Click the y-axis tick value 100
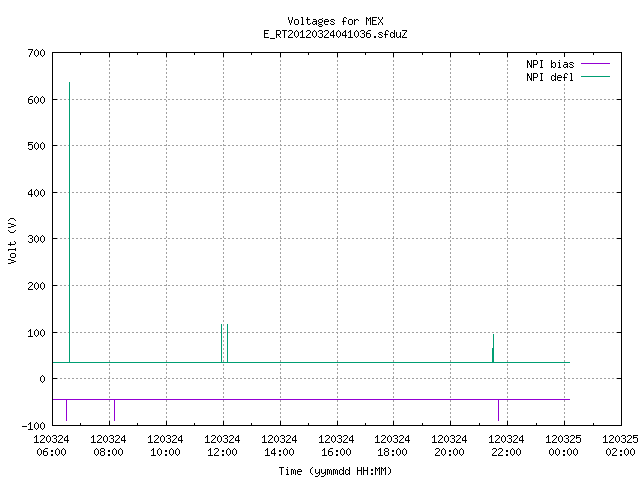 36,333
